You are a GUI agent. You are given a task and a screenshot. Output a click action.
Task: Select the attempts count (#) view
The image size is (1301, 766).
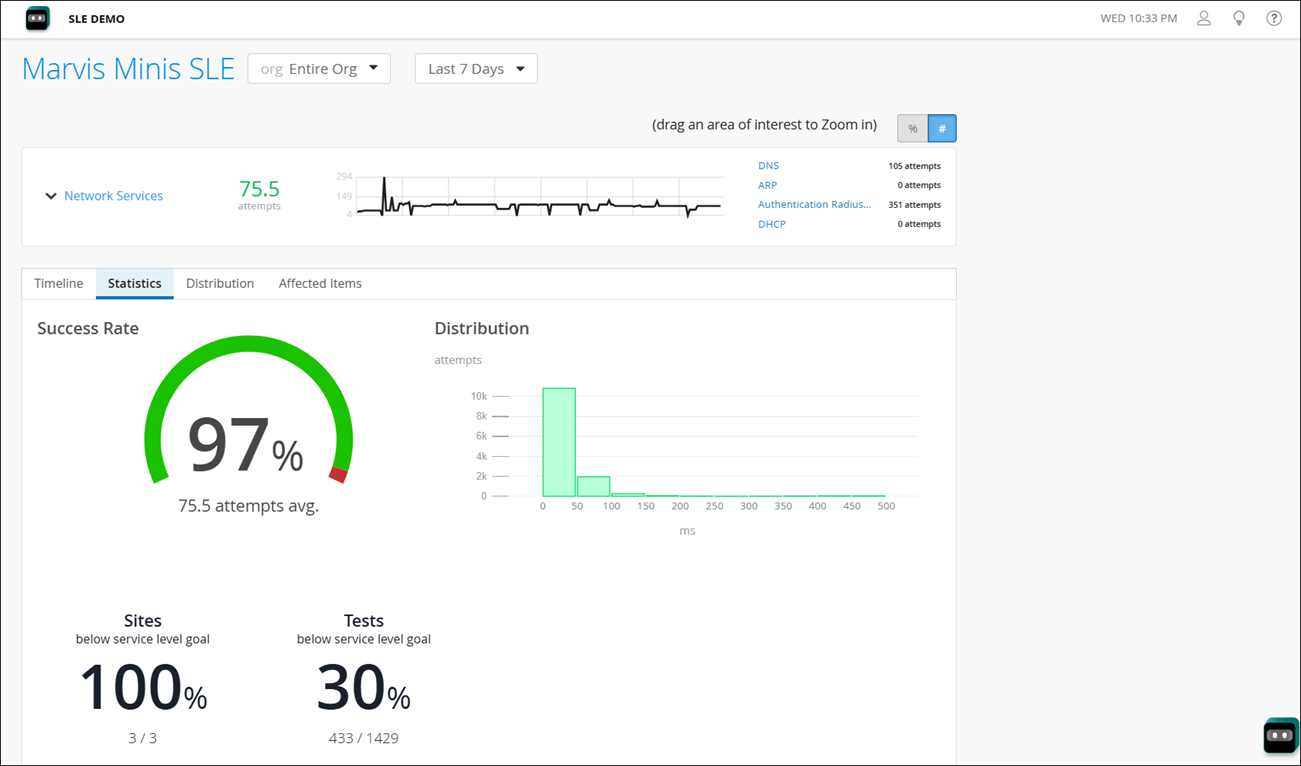click(941, 128)
